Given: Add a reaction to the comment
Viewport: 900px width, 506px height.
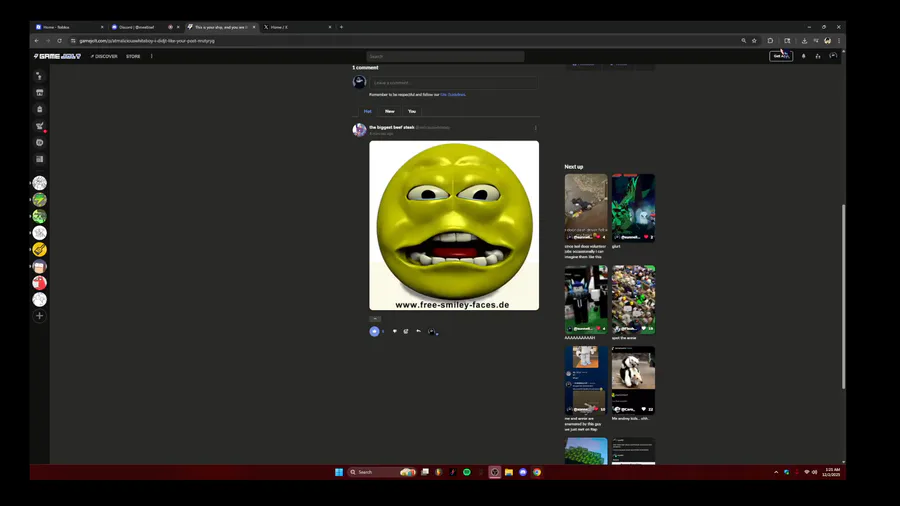Looking at the screenshot, I should click(406, 331).
